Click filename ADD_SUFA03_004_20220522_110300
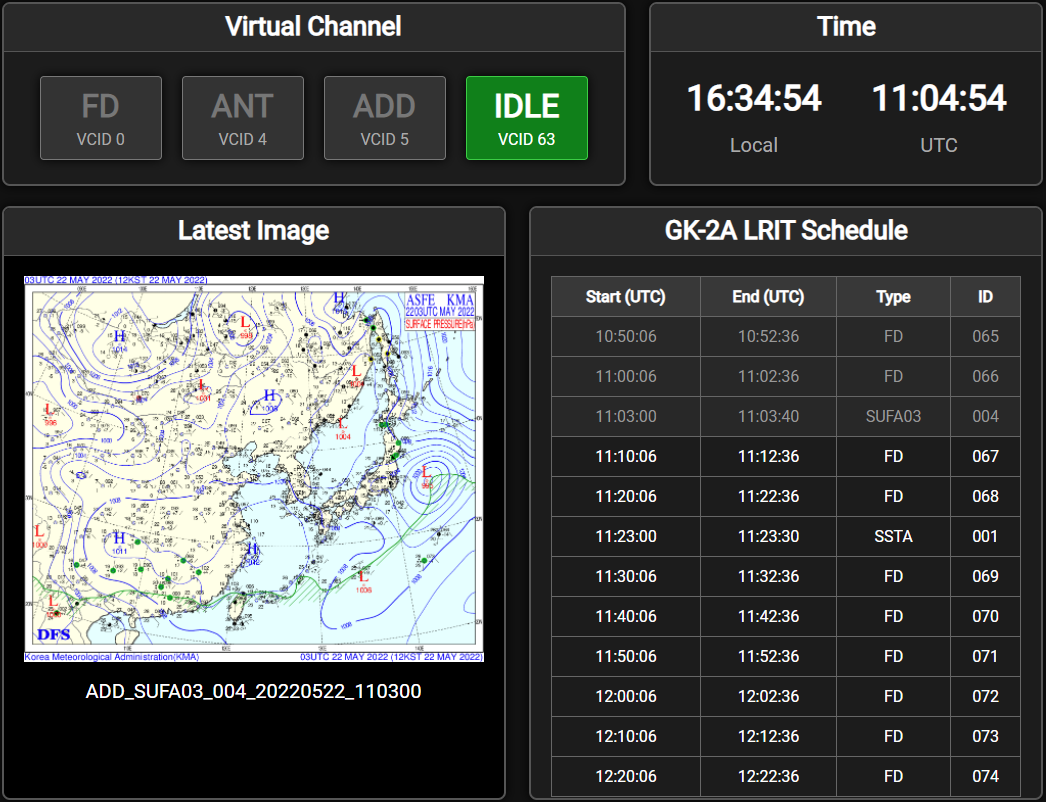Viewport: 1046px width, 802px height. point(253,691)
